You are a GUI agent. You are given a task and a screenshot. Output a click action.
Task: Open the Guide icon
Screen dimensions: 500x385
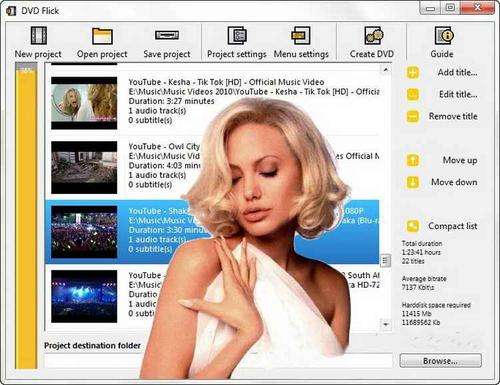pyautogui.click(x=444, y=35)
